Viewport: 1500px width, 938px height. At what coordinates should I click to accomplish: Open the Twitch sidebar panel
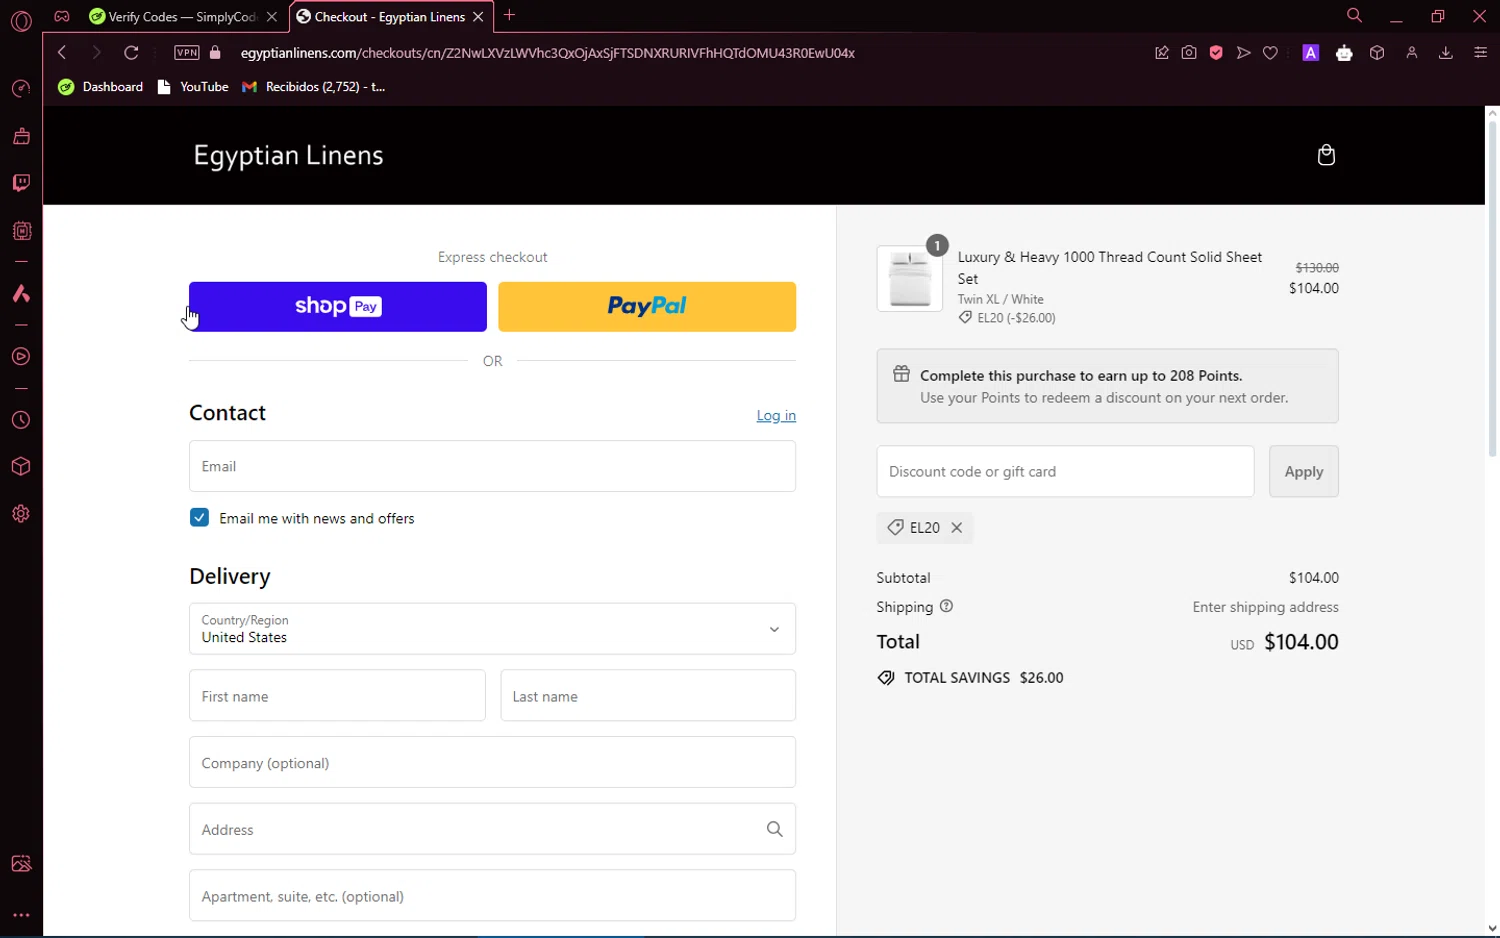[21, 183]
